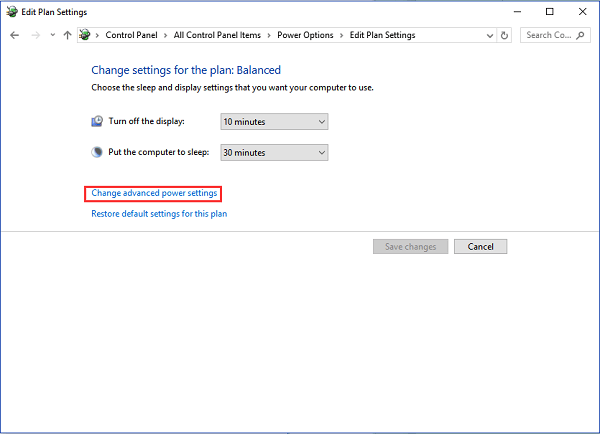600x434 pixels.
Task: Click the forward navigation arrow
Action: 36,35
